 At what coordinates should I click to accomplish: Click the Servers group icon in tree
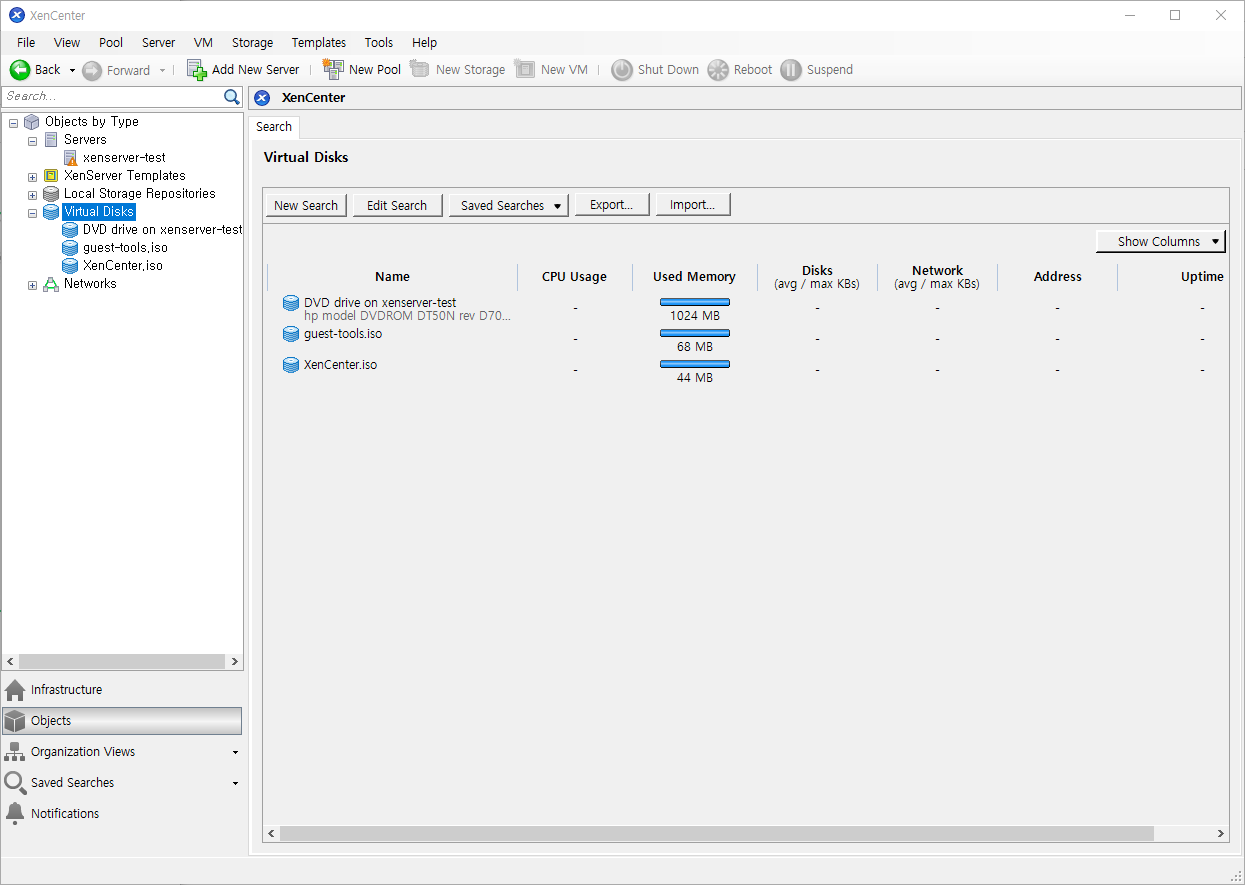[51, 140]
